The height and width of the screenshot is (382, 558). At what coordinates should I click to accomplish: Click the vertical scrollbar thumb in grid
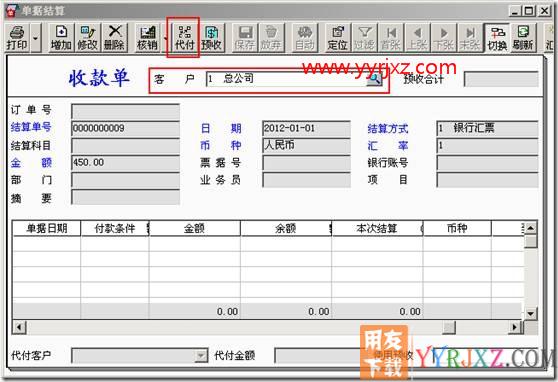pyautogui.click(x=530, y=241)
